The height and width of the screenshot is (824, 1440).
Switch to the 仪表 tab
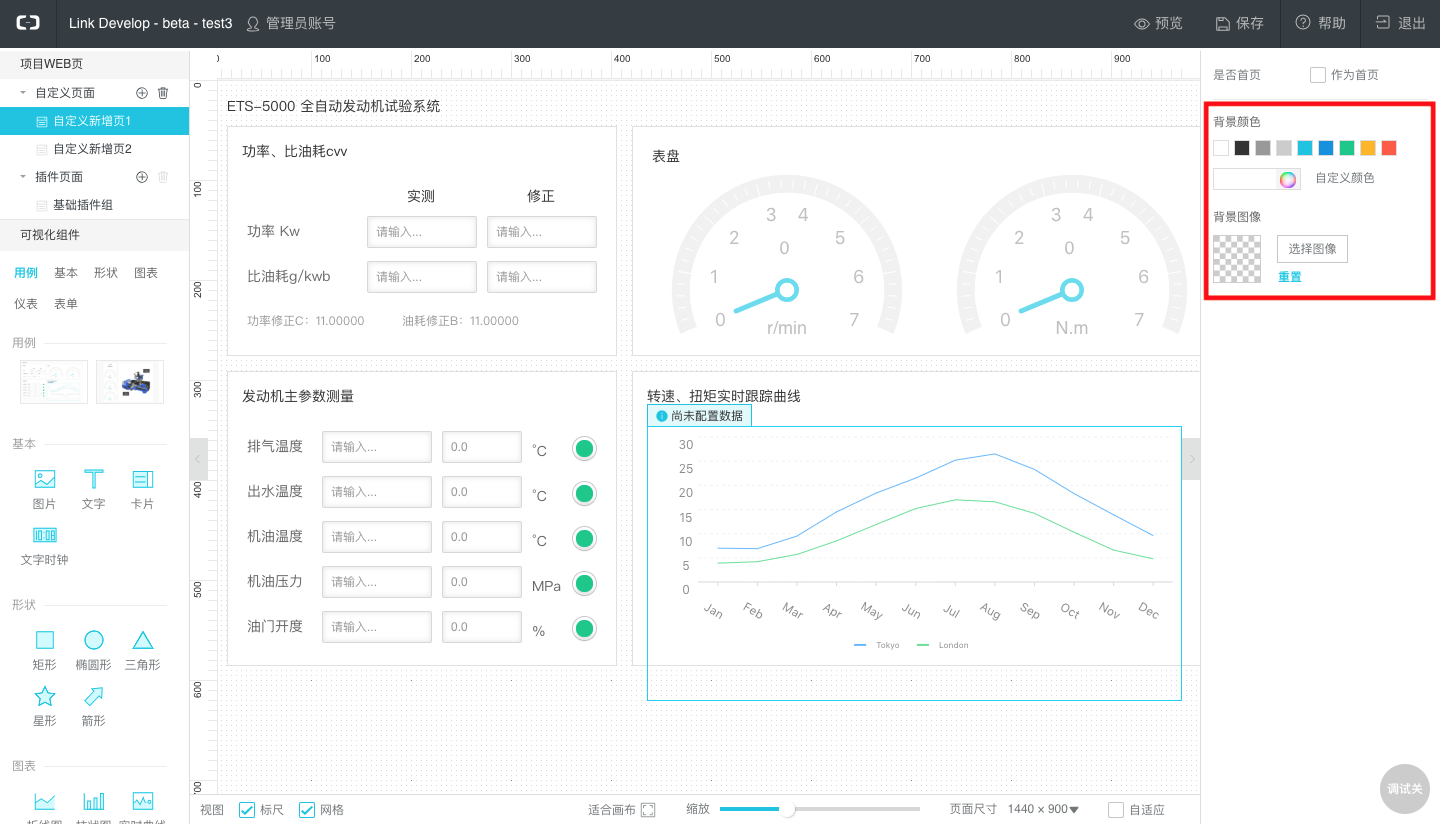coord(26,304)
